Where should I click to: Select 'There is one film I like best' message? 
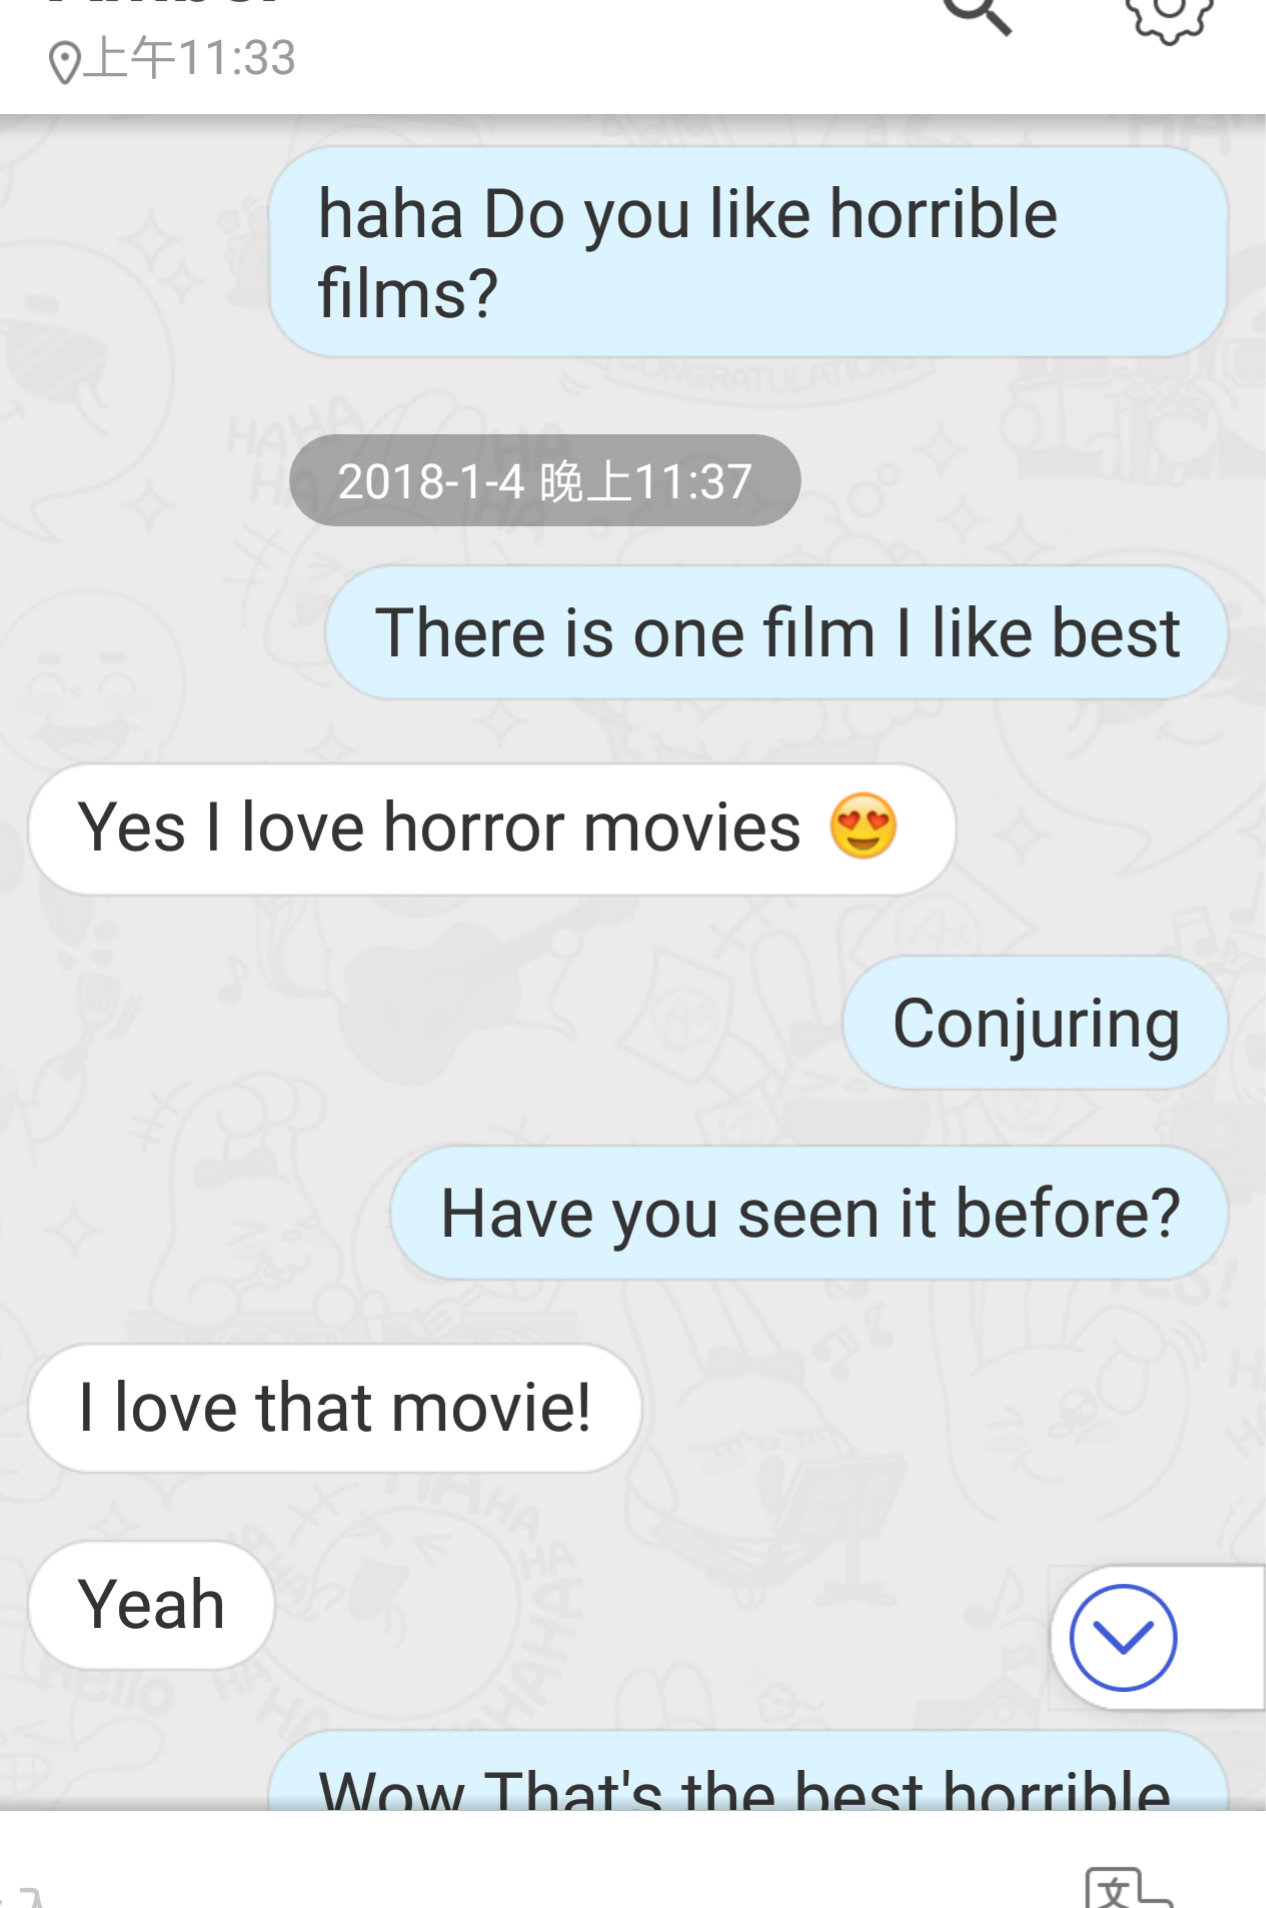[776, 632]
